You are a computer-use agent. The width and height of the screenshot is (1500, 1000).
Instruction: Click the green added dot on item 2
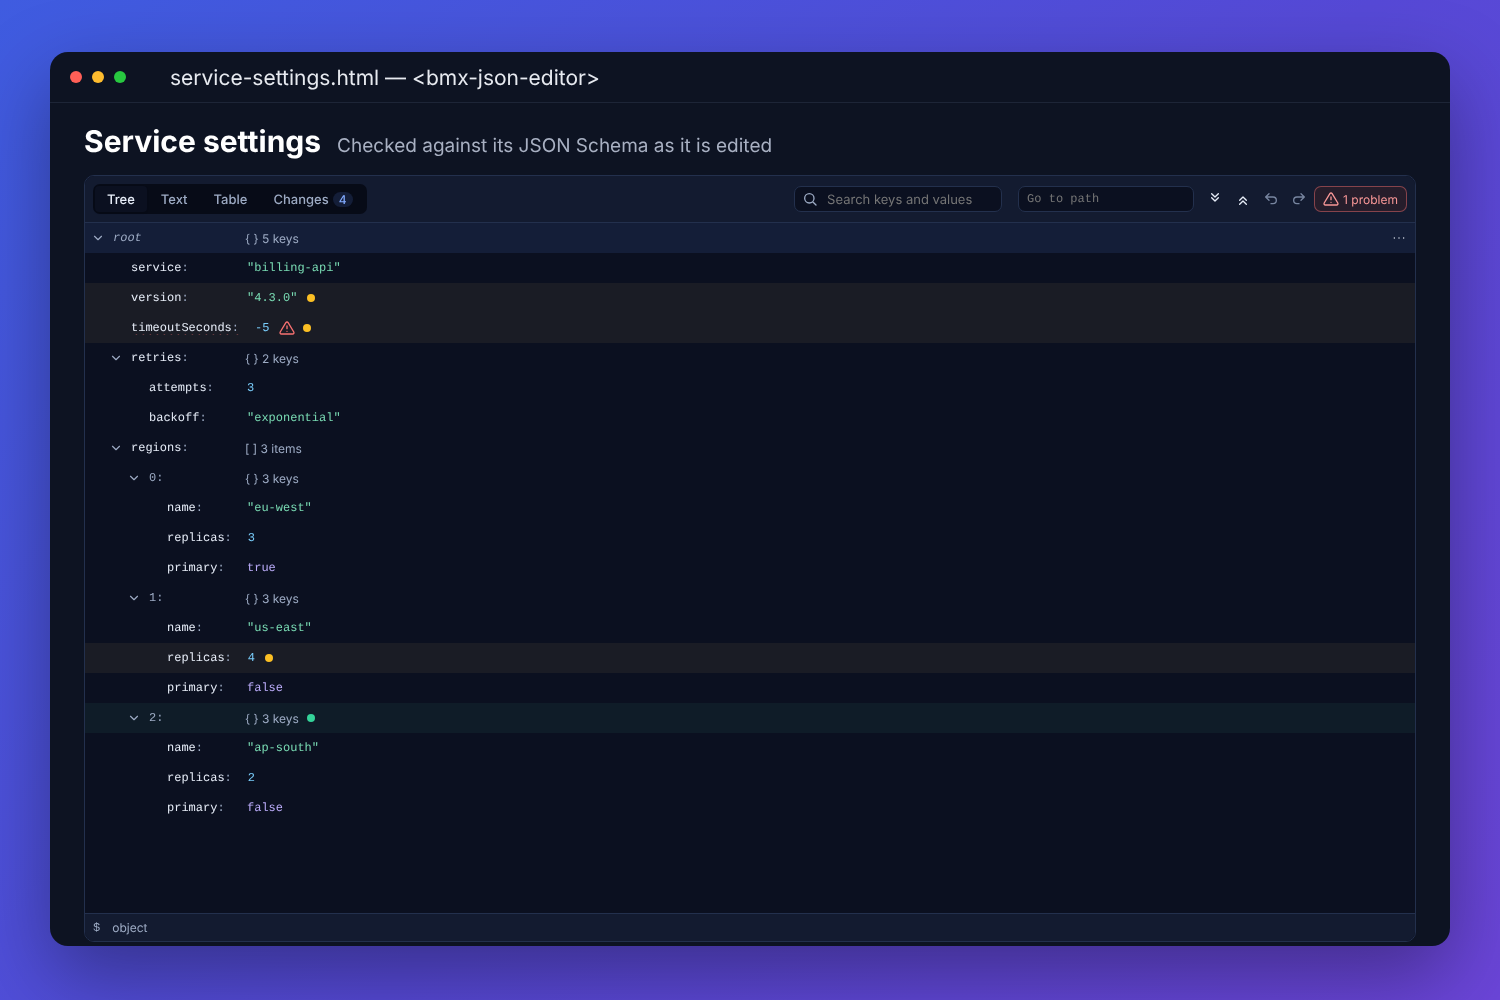coord(311,718)
